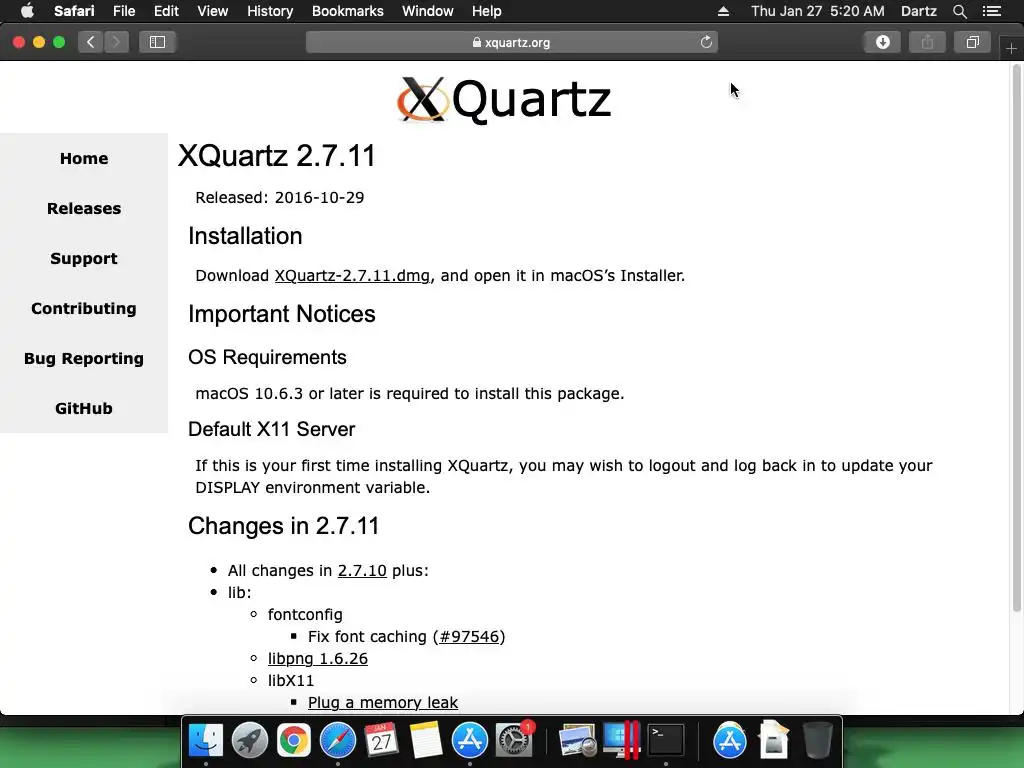Click the page vertical scrollbar
The width and height of the screenshot is (1024, 768).
1016,340
